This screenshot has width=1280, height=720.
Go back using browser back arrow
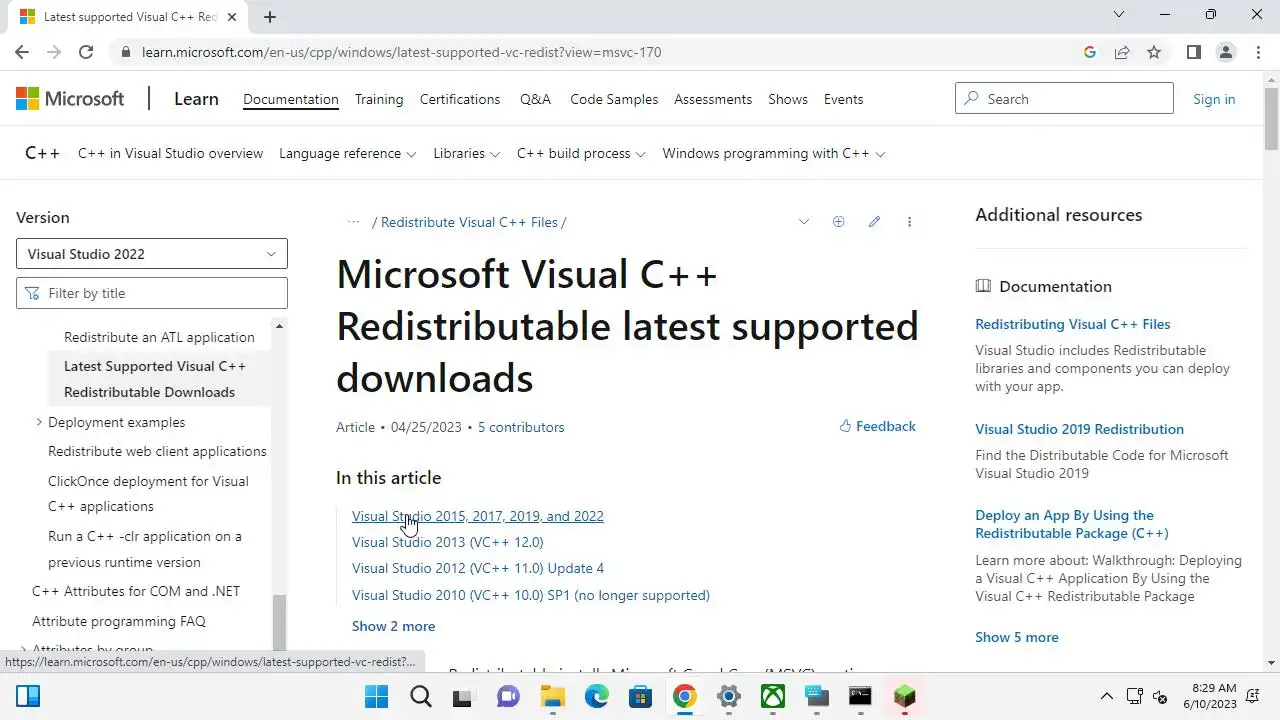[22, 52]
